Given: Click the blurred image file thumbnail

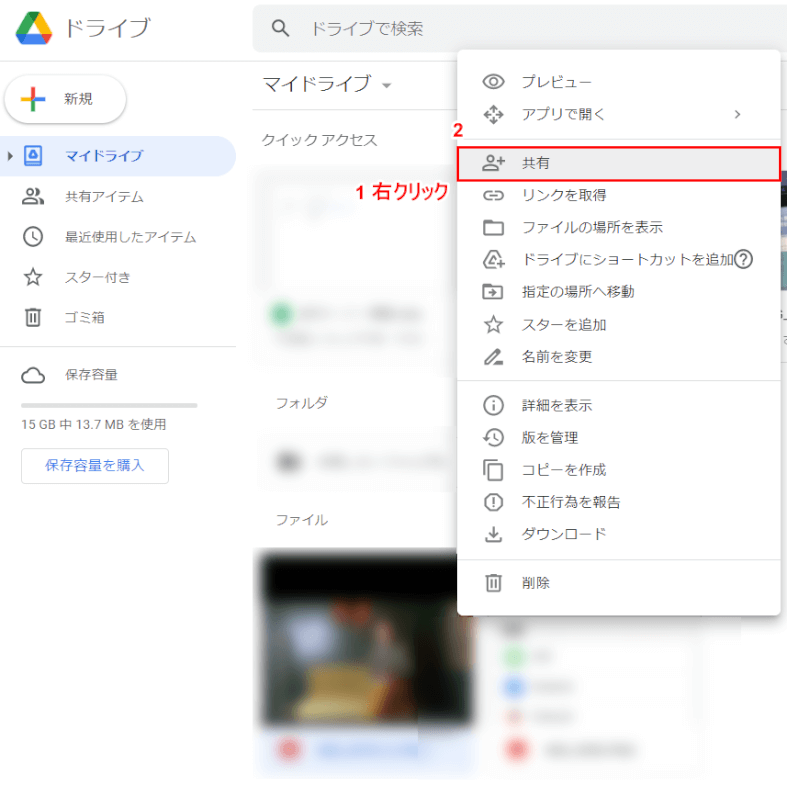Looking at the screenshot, I should 363,640.
